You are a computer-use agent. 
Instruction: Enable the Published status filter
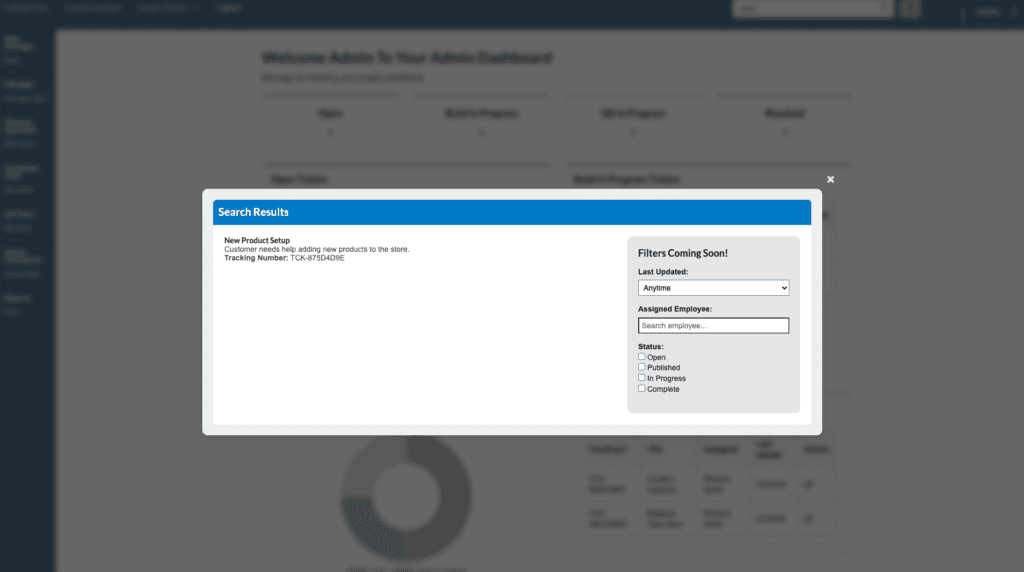tap(642, 367)
